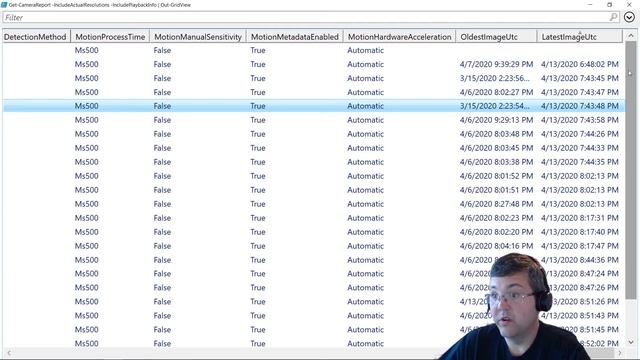
Task: Select cell 3/15/2020 2:23:56
Action: pyautogui.click(x=495, y=78)
